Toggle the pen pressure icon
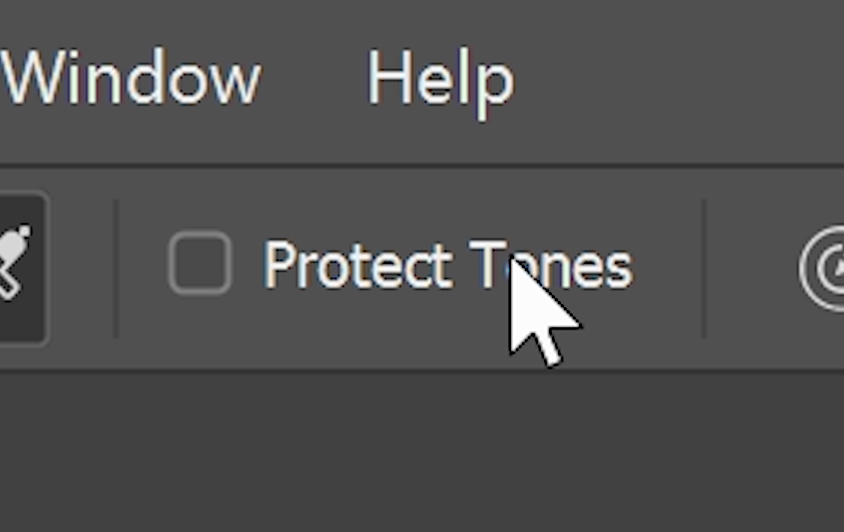 pyautogui.click(x=826, y=268)
